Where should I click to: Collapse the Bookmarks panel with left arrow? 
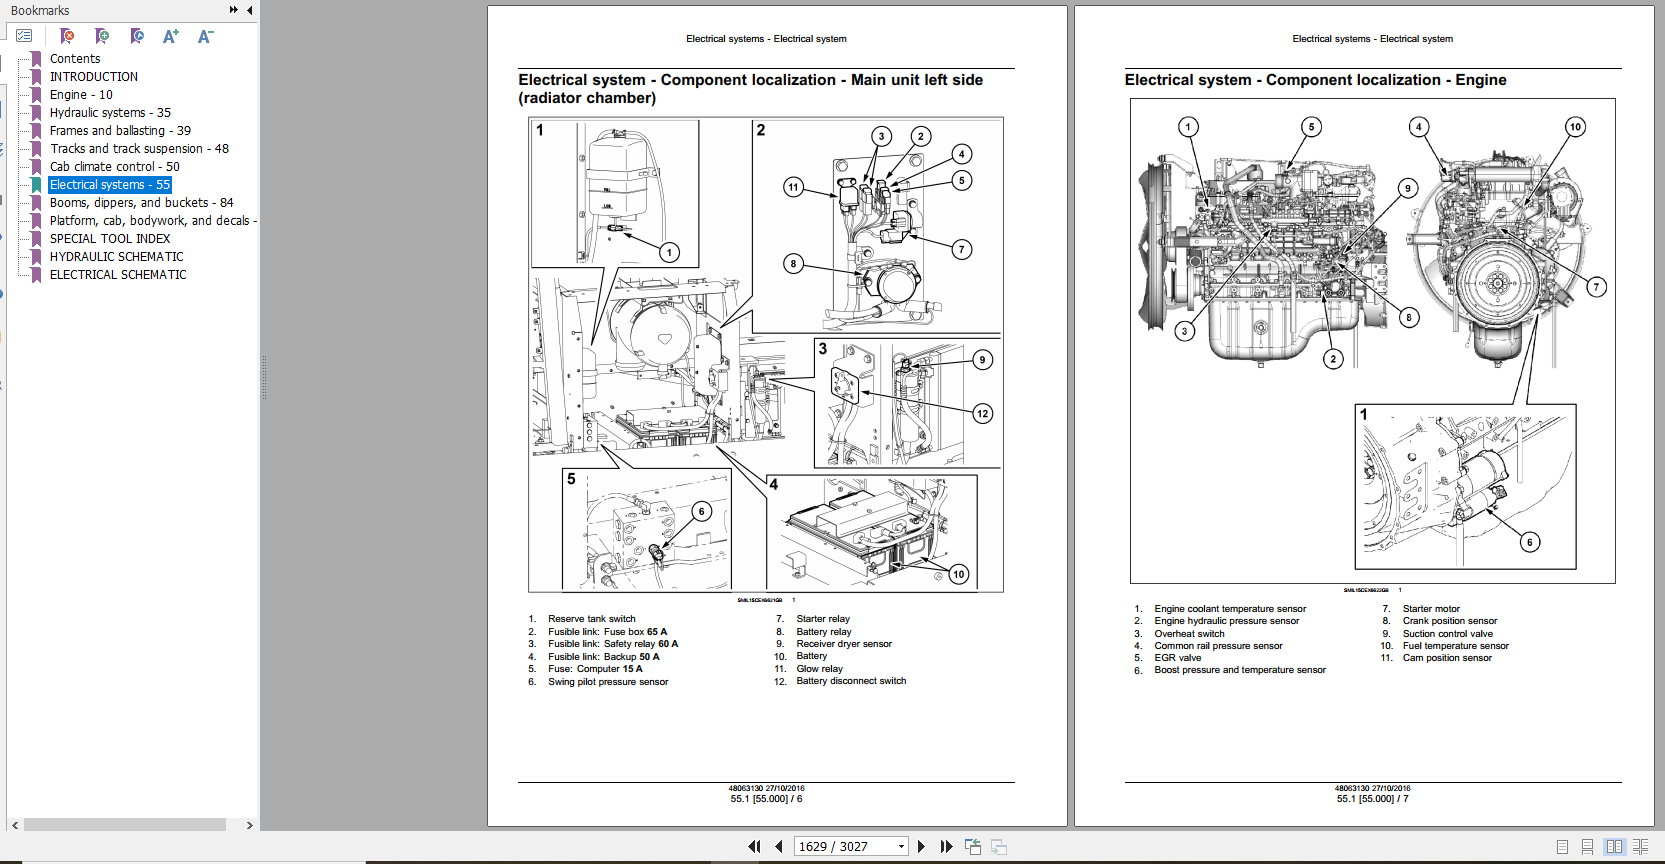click(x=249, y=10)
